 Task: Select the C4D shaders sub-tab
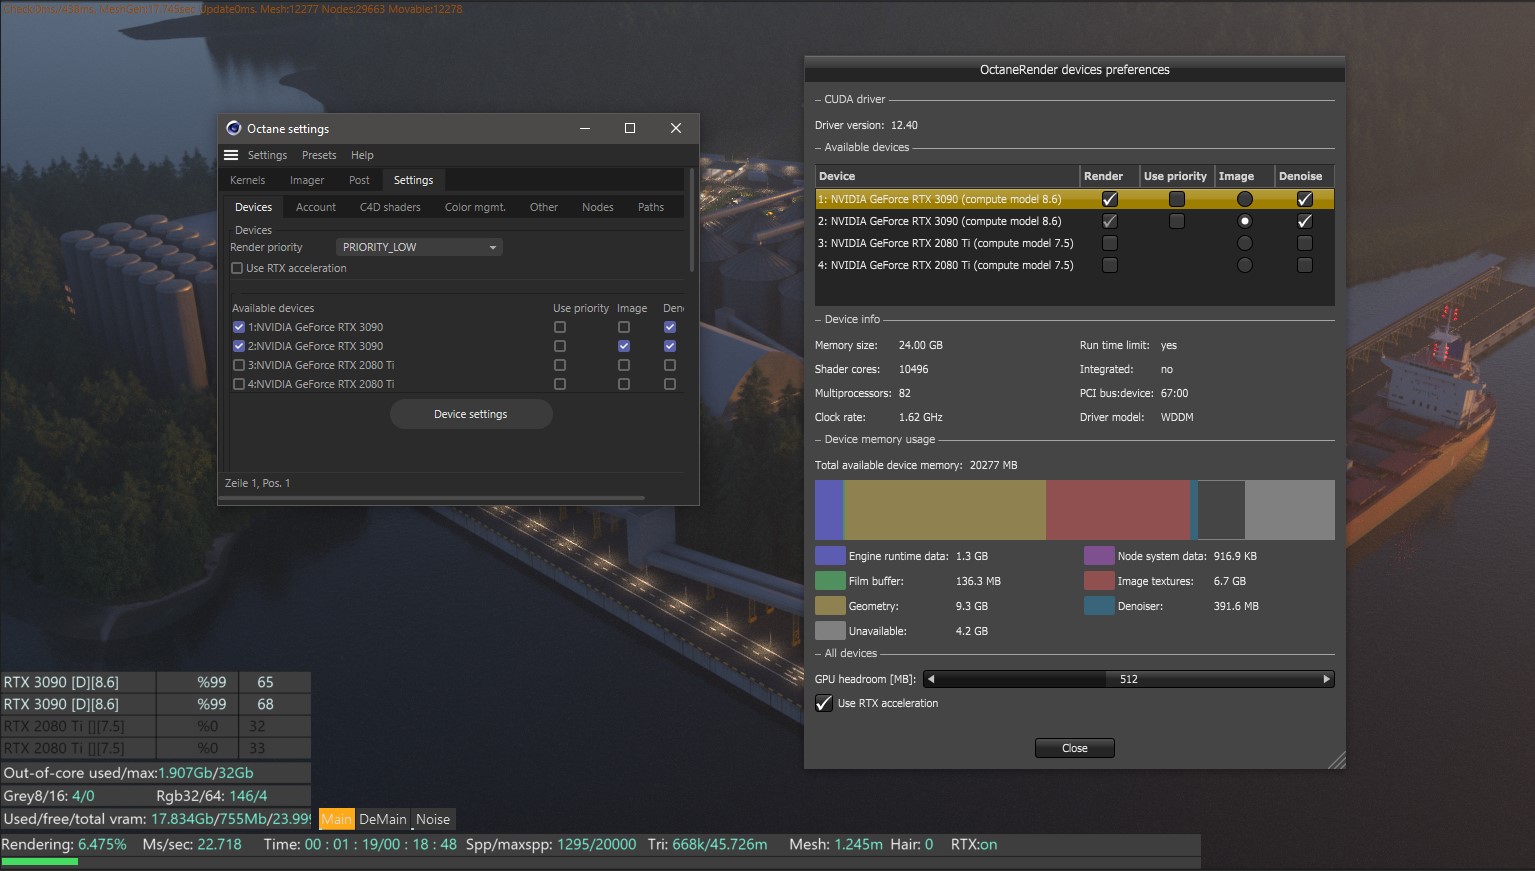pos(390,207)
